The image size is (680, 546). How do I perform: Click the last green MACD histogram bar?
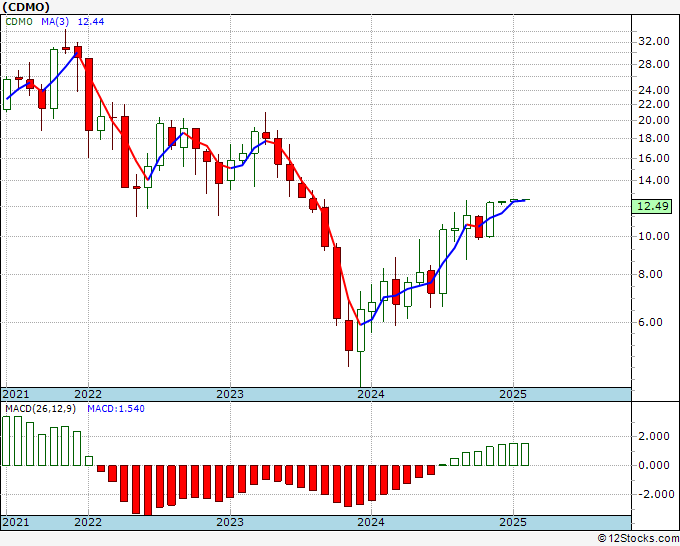[x=524, y=454]
